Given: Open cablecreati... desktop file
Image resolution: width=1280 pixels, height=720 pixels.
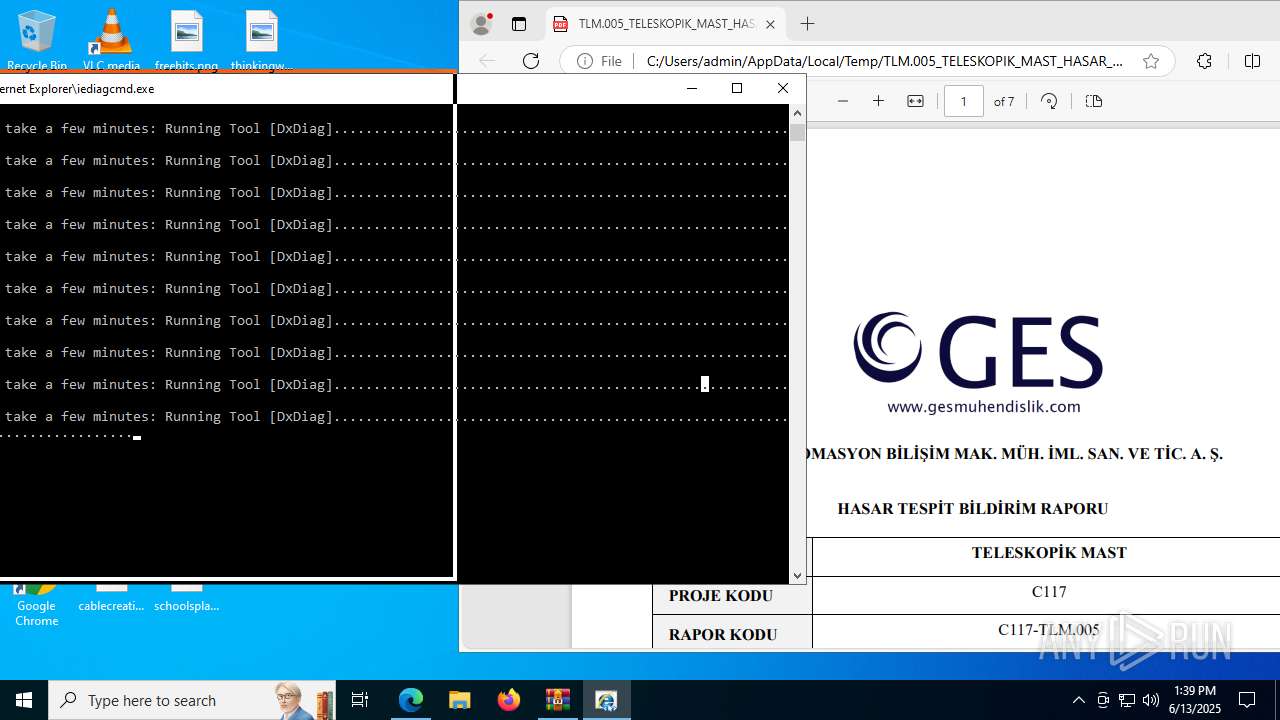Looking at the screenshot, I should (x=111, y=600).
